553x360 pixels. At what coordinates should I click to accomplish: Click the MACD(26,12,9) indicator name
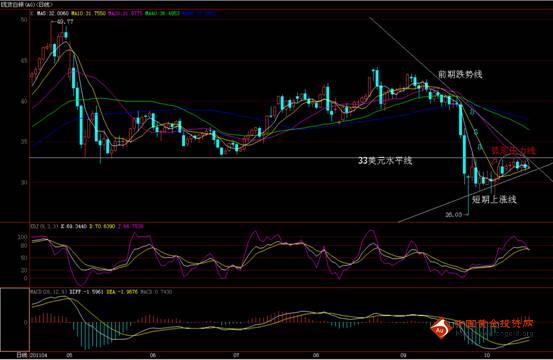click(49, 292)
